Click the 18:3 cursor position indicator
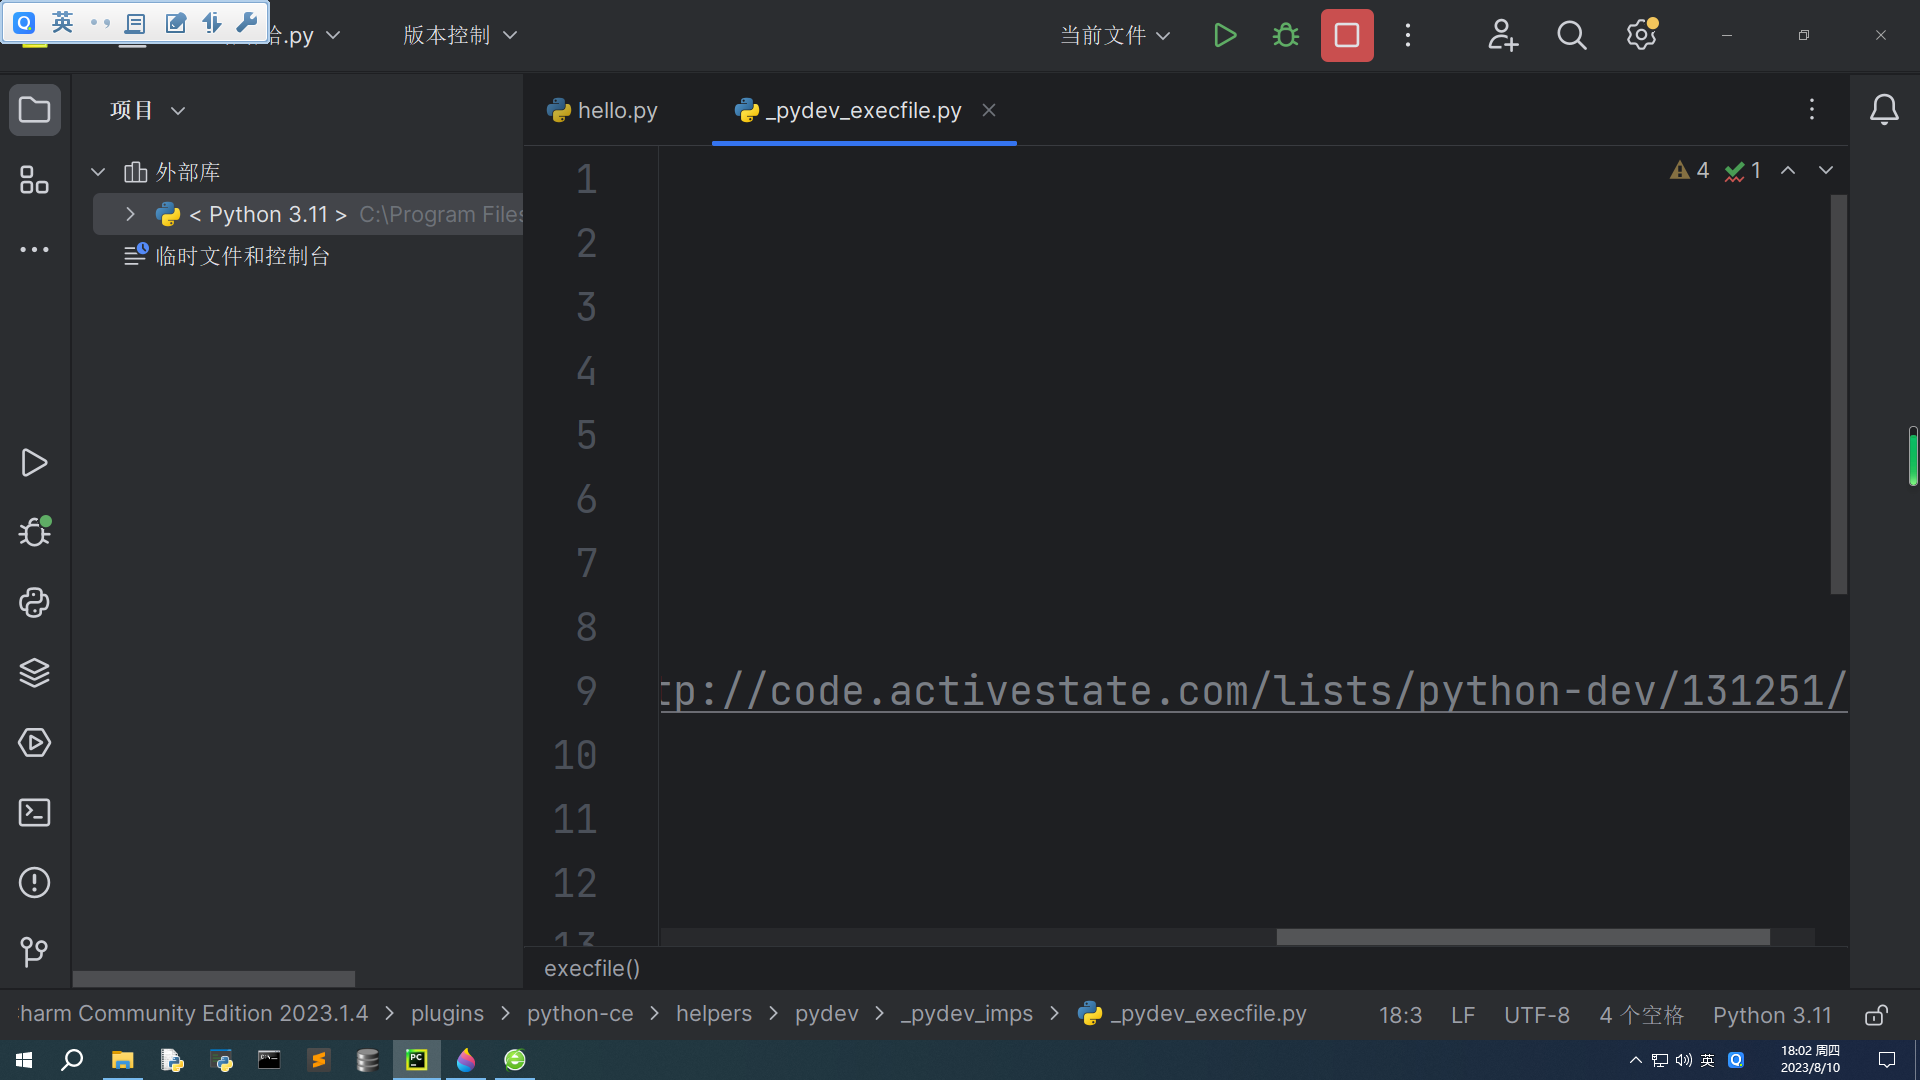 [1400, 1015]
